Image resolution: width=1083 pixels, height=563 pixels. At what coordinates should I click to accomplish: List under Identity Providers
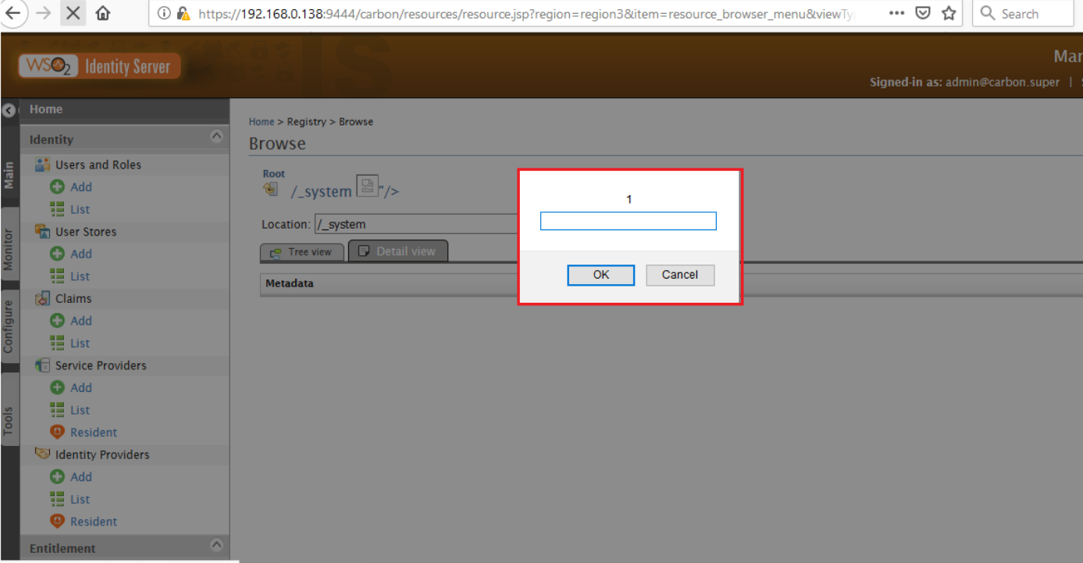(x=79, y=499)
